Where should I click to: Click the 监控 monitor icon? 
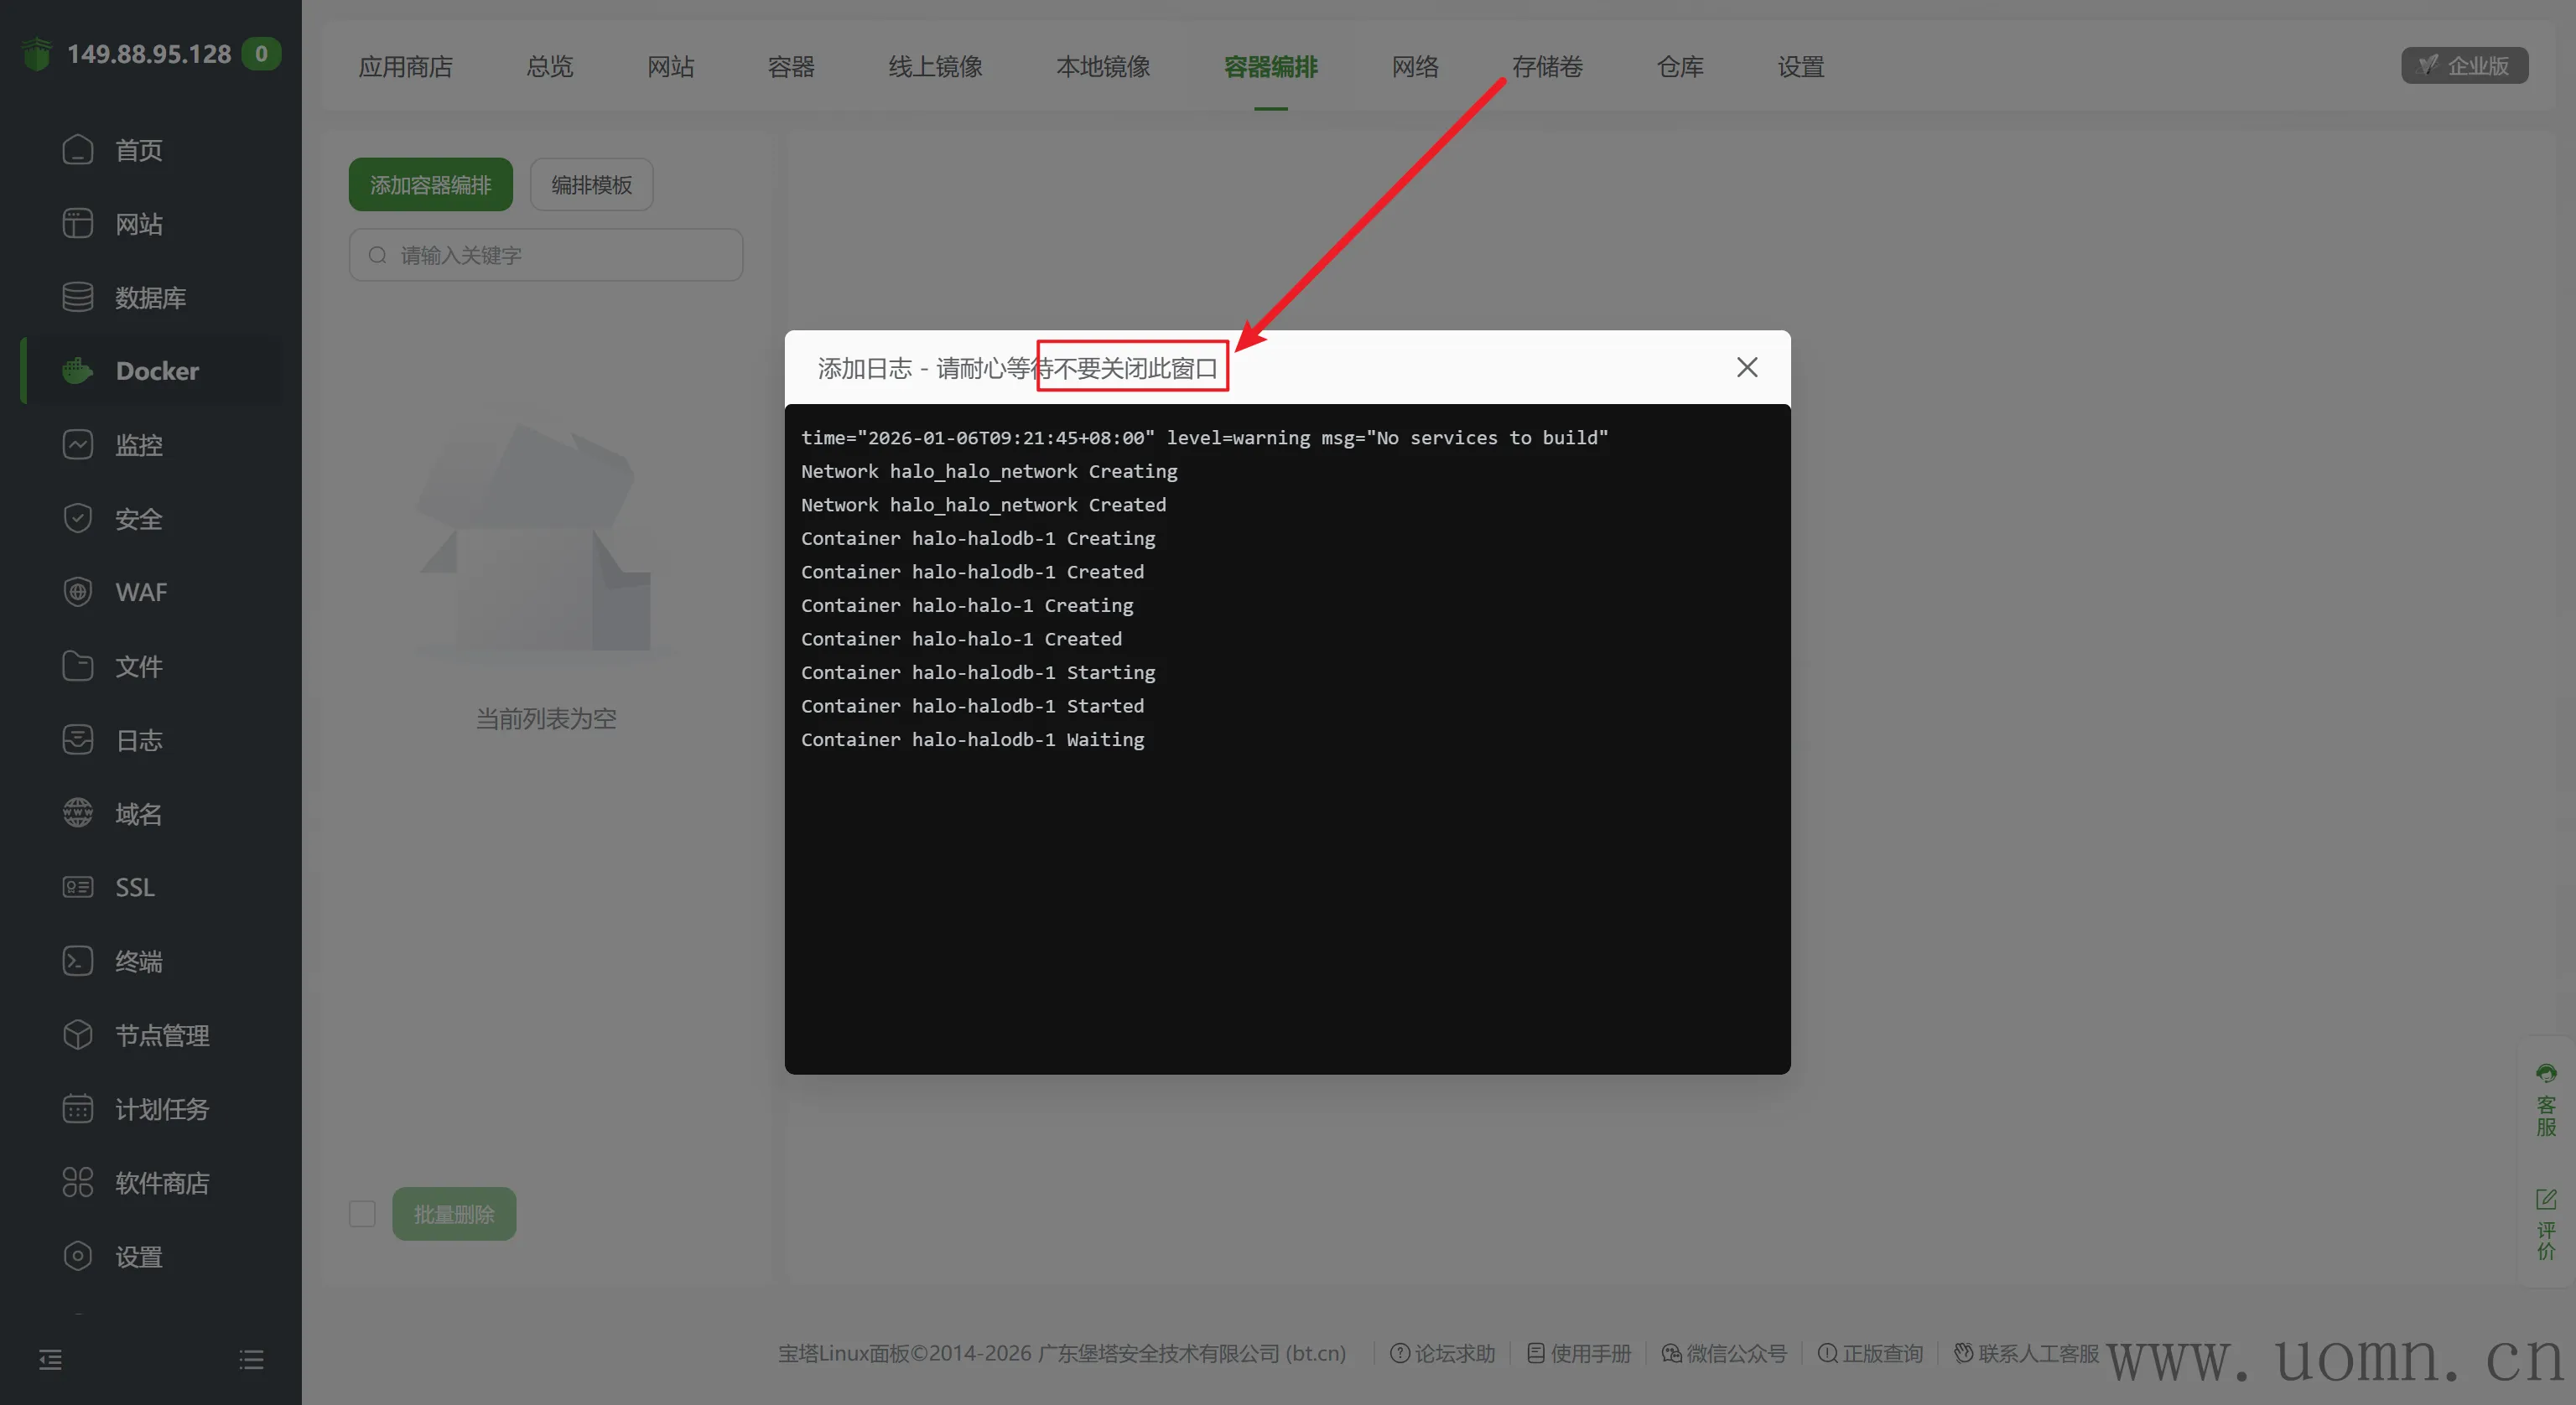point(77,444)
